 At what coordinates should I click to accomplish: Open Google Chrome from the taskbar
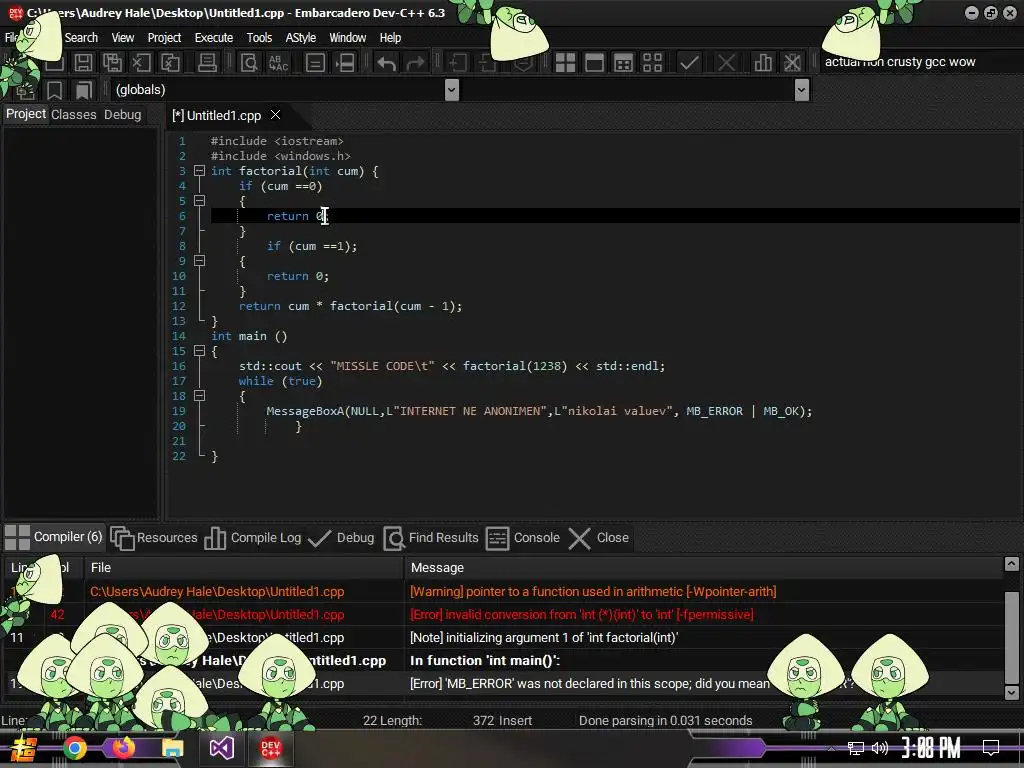74,748
